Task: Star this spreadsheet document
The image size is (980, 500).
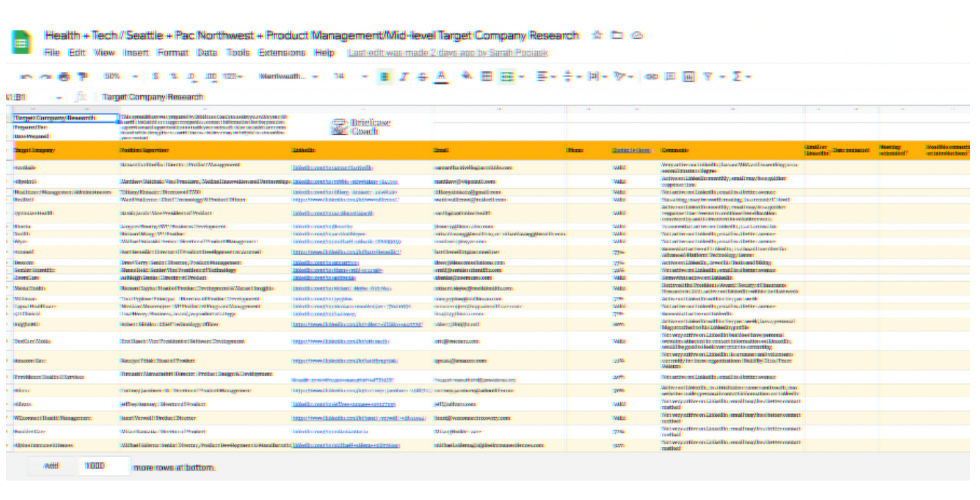Action: point(597,35)
